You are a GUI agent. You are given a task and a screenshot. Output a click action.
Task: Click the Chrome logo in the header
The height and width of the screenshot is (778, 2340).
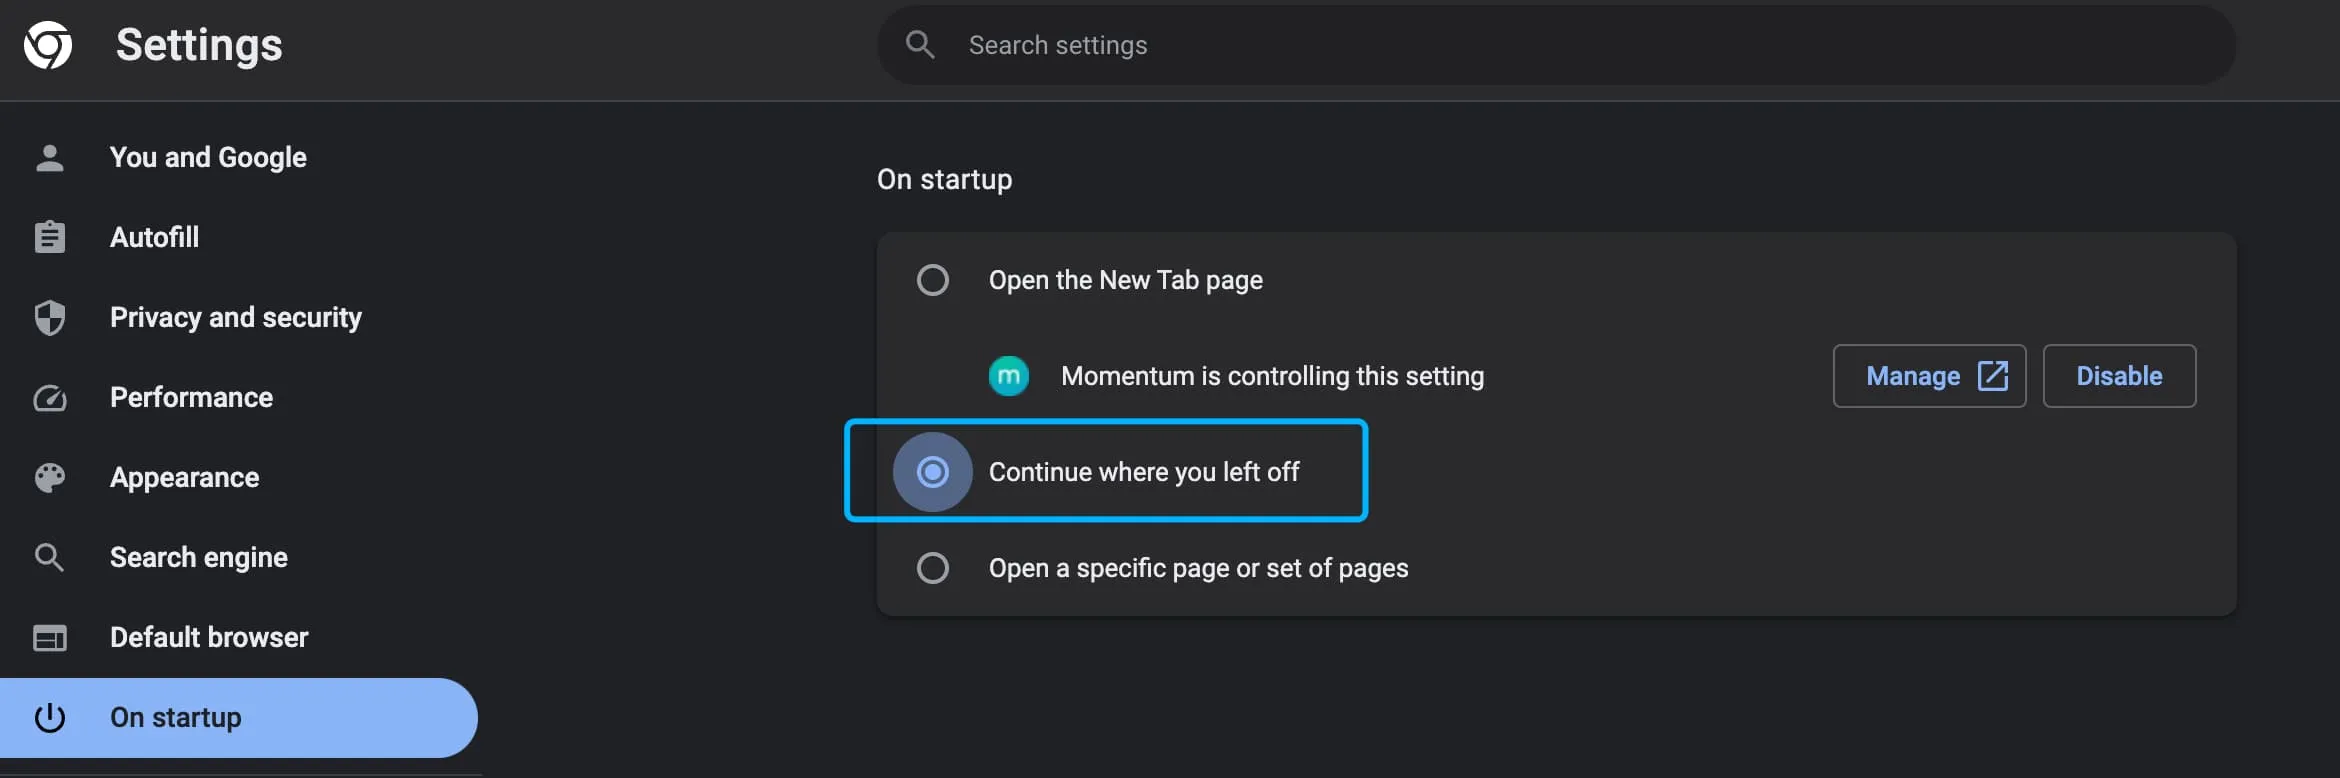(x=47, y=44)
